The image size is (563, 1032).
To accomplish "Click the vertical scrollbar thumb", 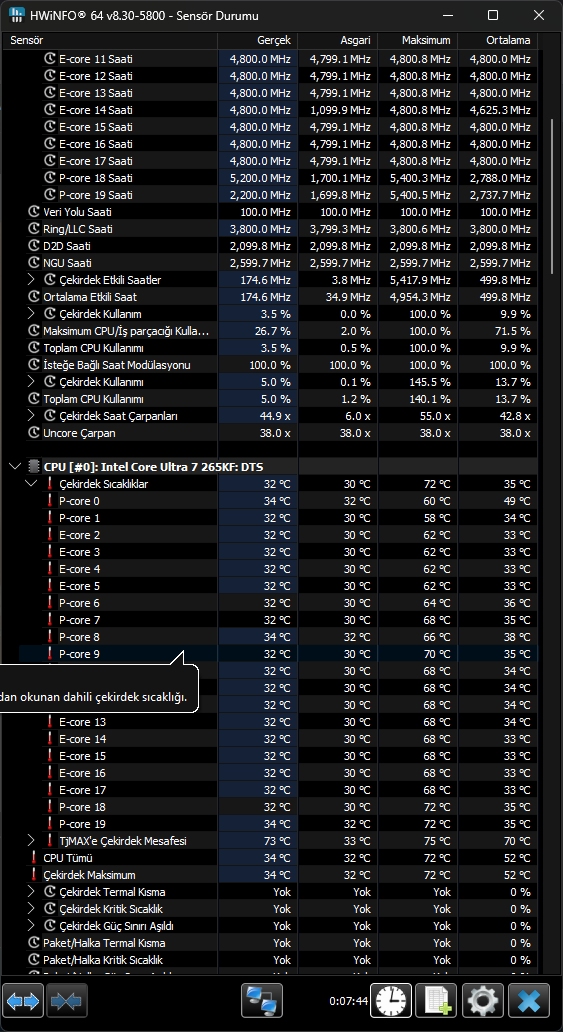I will 550,197.
